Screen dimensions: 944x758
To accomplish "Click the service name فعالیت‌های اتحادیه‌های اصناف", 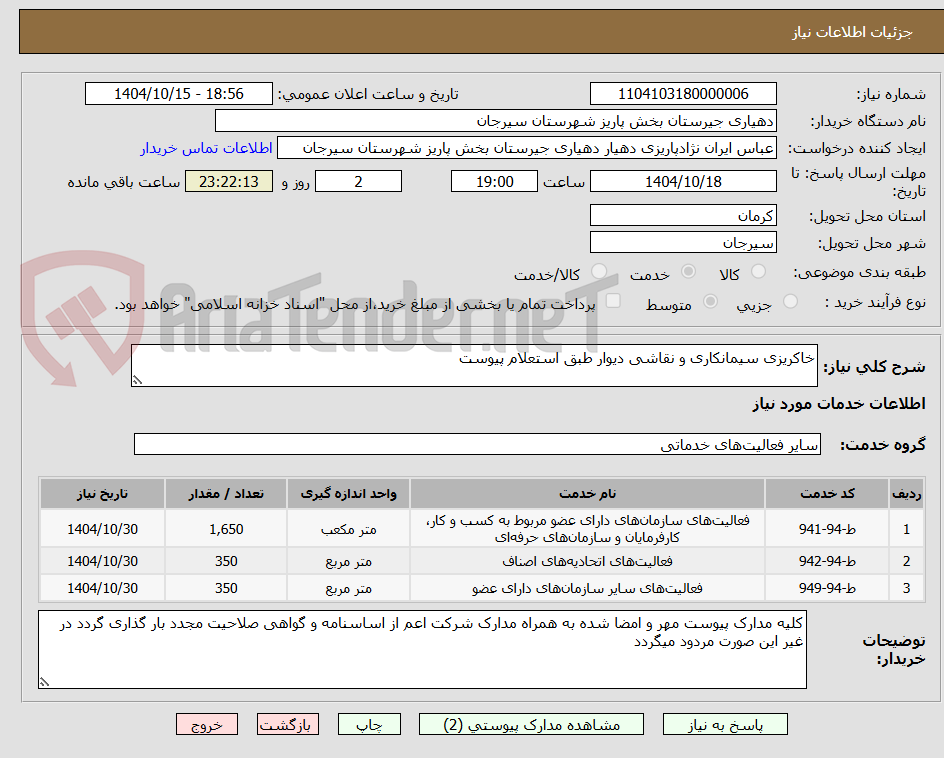I will click(588, 561).
